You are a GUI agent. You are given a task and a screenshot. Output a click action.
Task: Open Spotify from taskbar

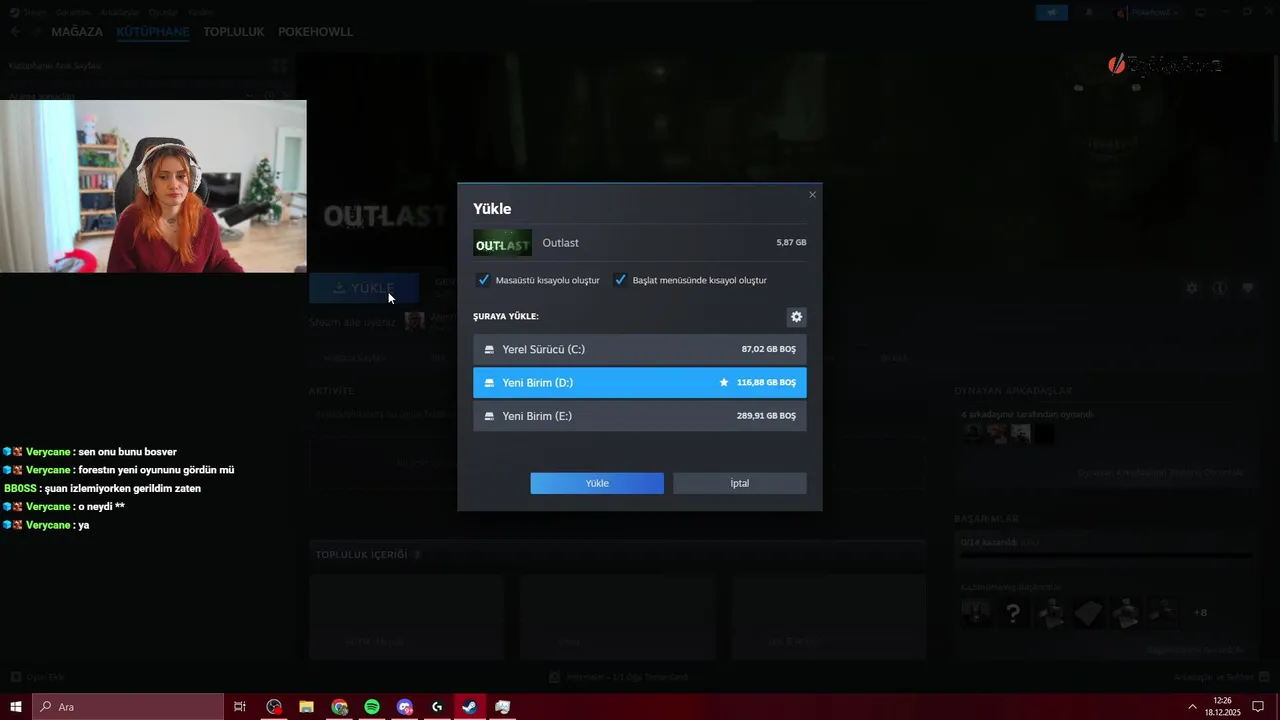pos(372,707)
